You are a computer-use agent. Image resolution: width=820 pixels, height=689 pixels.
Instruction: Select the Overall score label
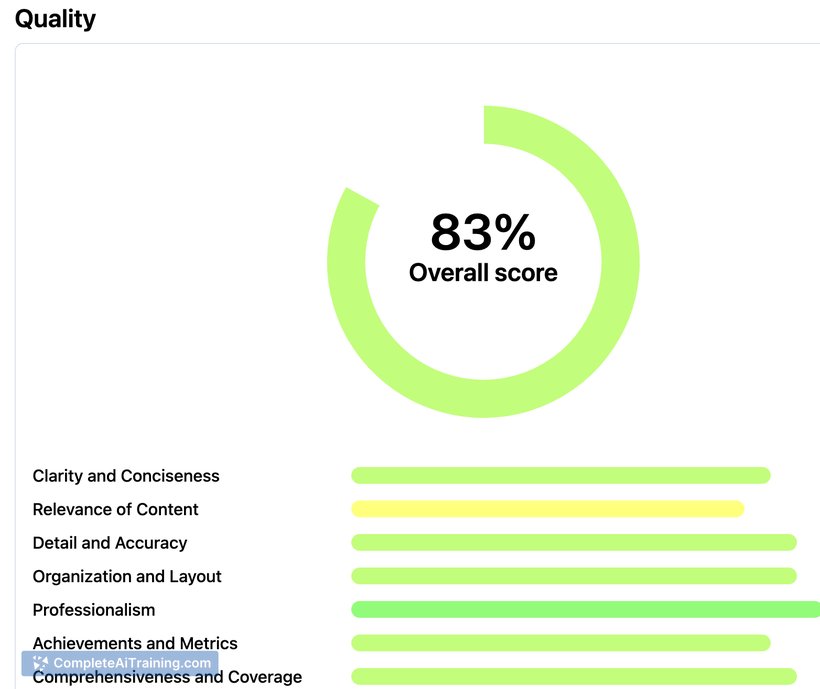[483, 273]
